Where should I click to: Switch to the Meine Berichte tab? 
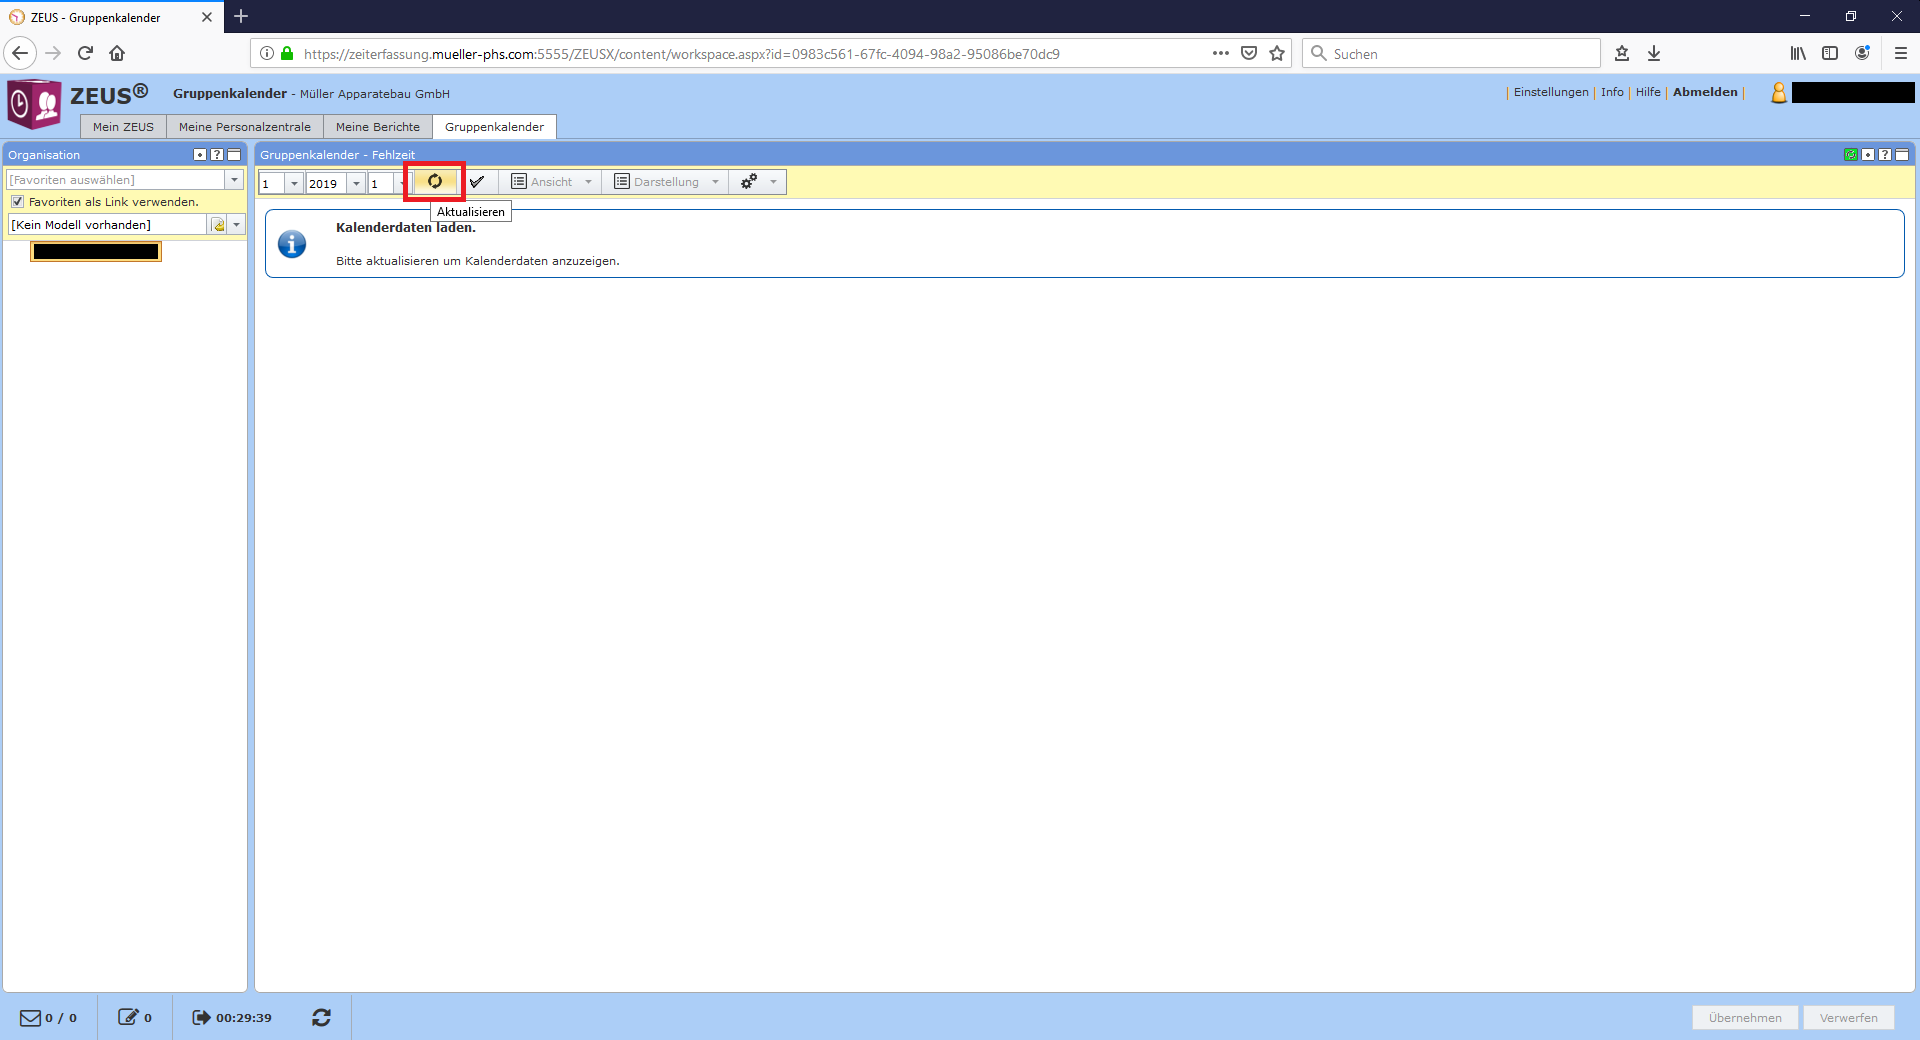[377, 127]
